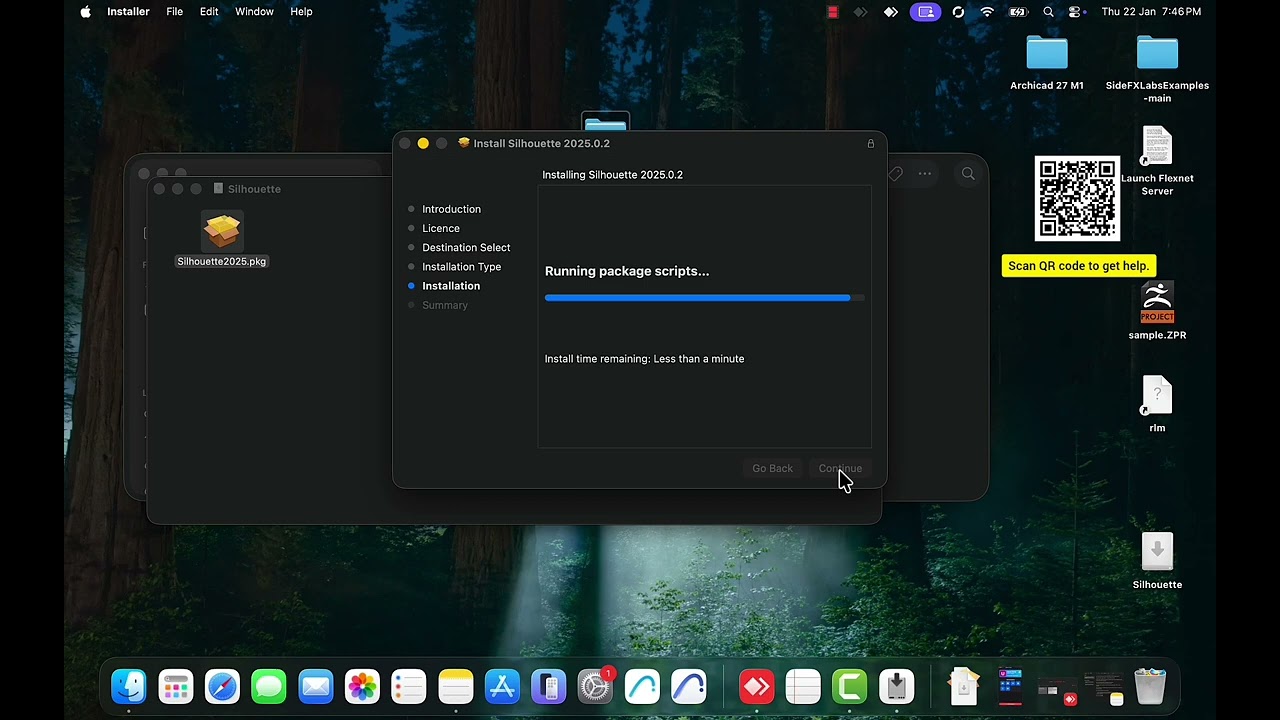
Task: Open System Settings with the red badge
Action: pos(596,687)
